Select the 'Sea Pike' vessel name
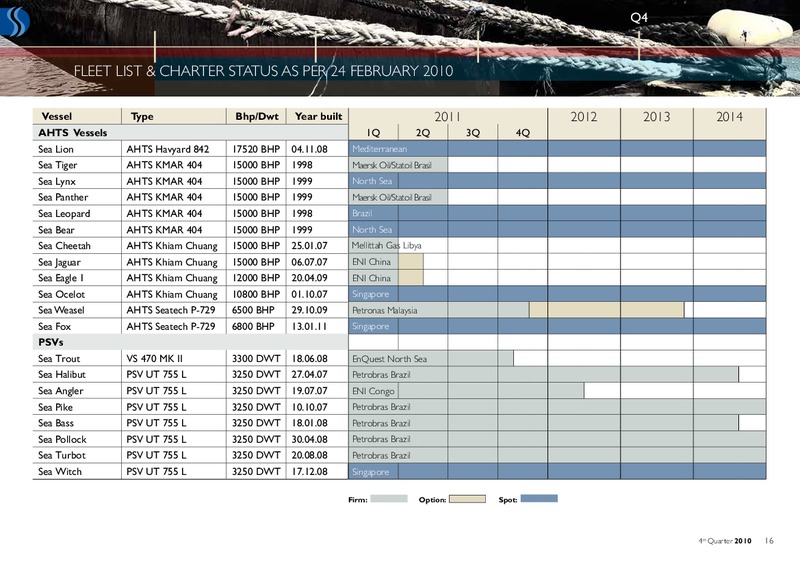 point(55,407)
